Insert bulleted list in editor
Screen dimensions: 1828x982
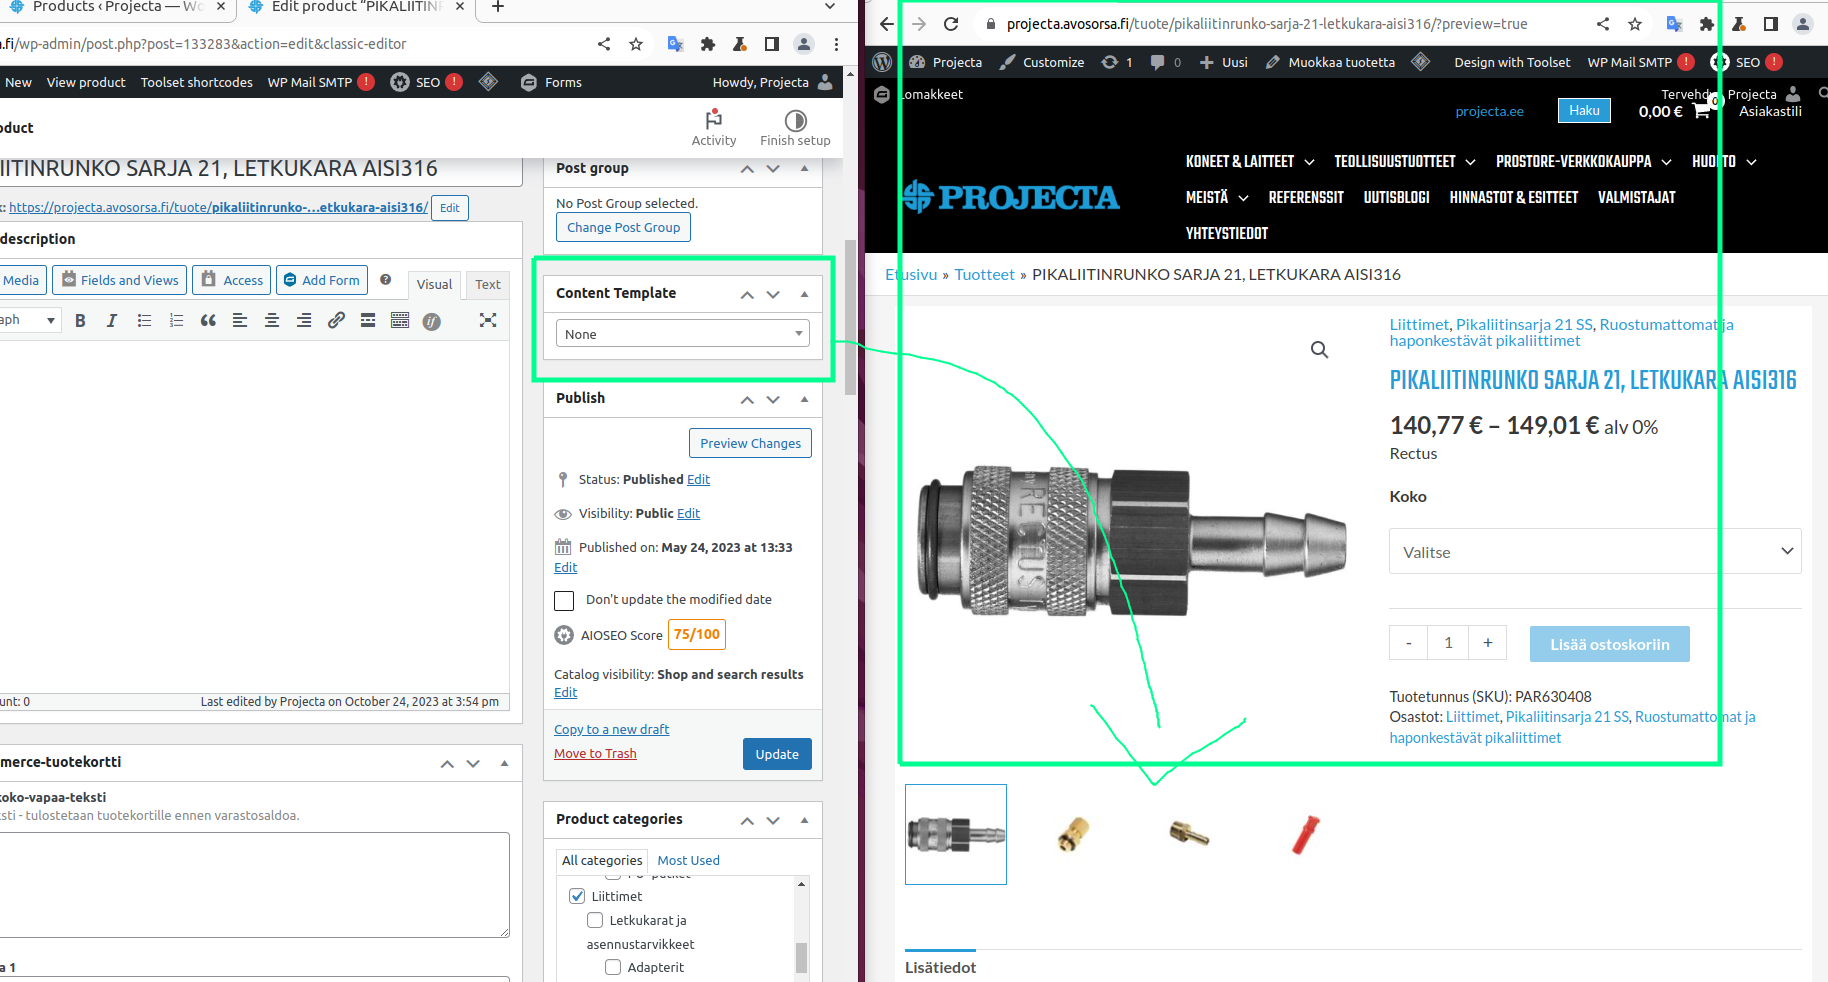point(144,321)
